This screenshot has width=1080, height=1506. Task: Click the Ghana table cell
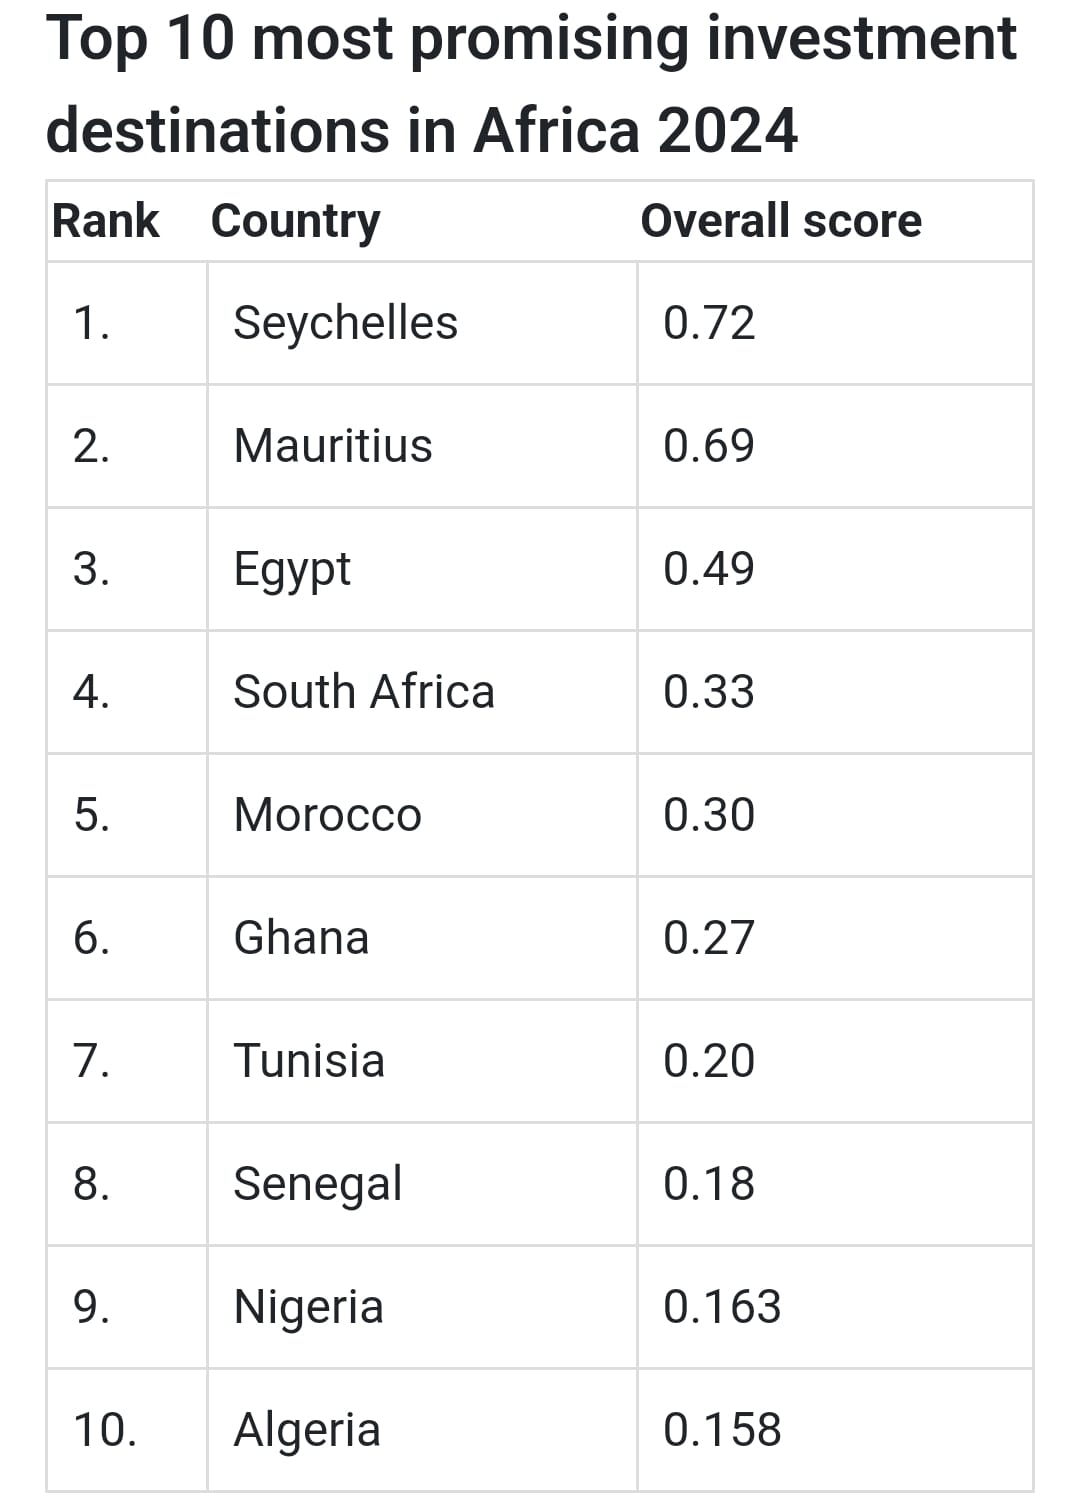coord(301,938)
